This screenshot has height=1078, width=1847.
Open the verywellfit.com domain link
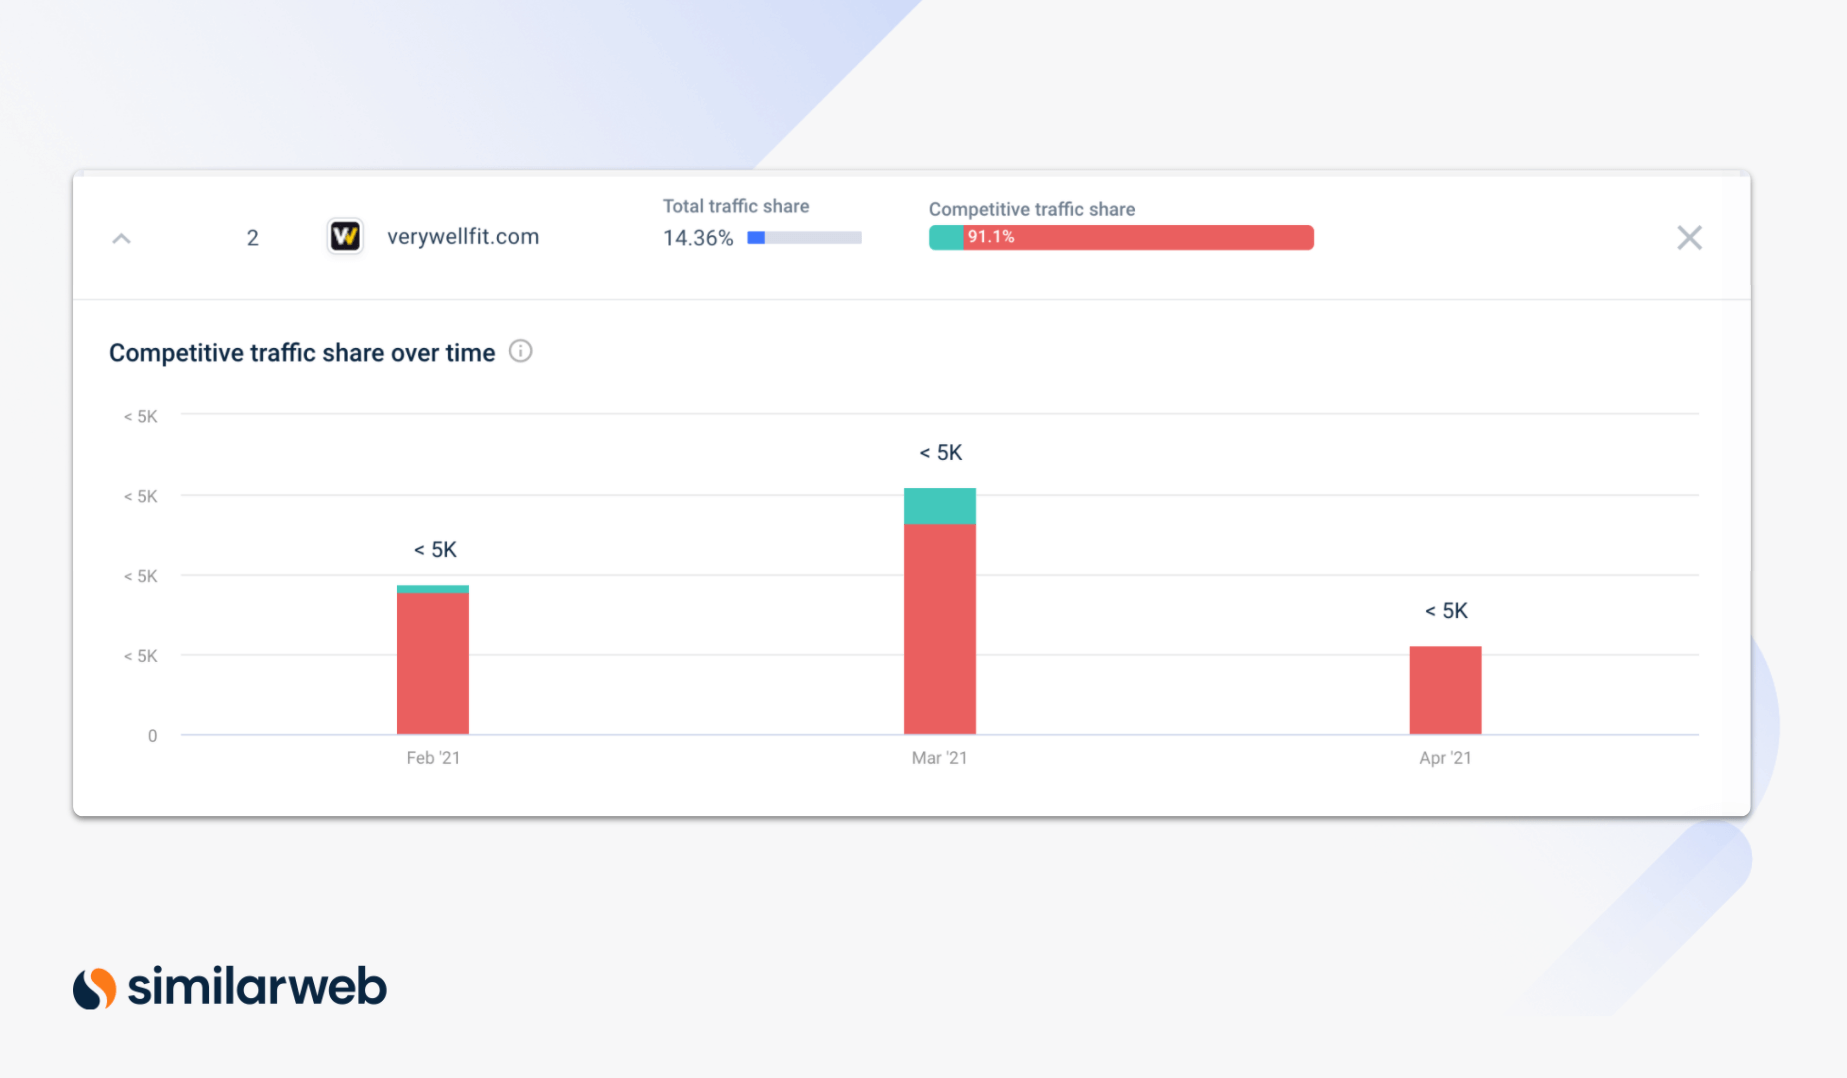(463, 237)
